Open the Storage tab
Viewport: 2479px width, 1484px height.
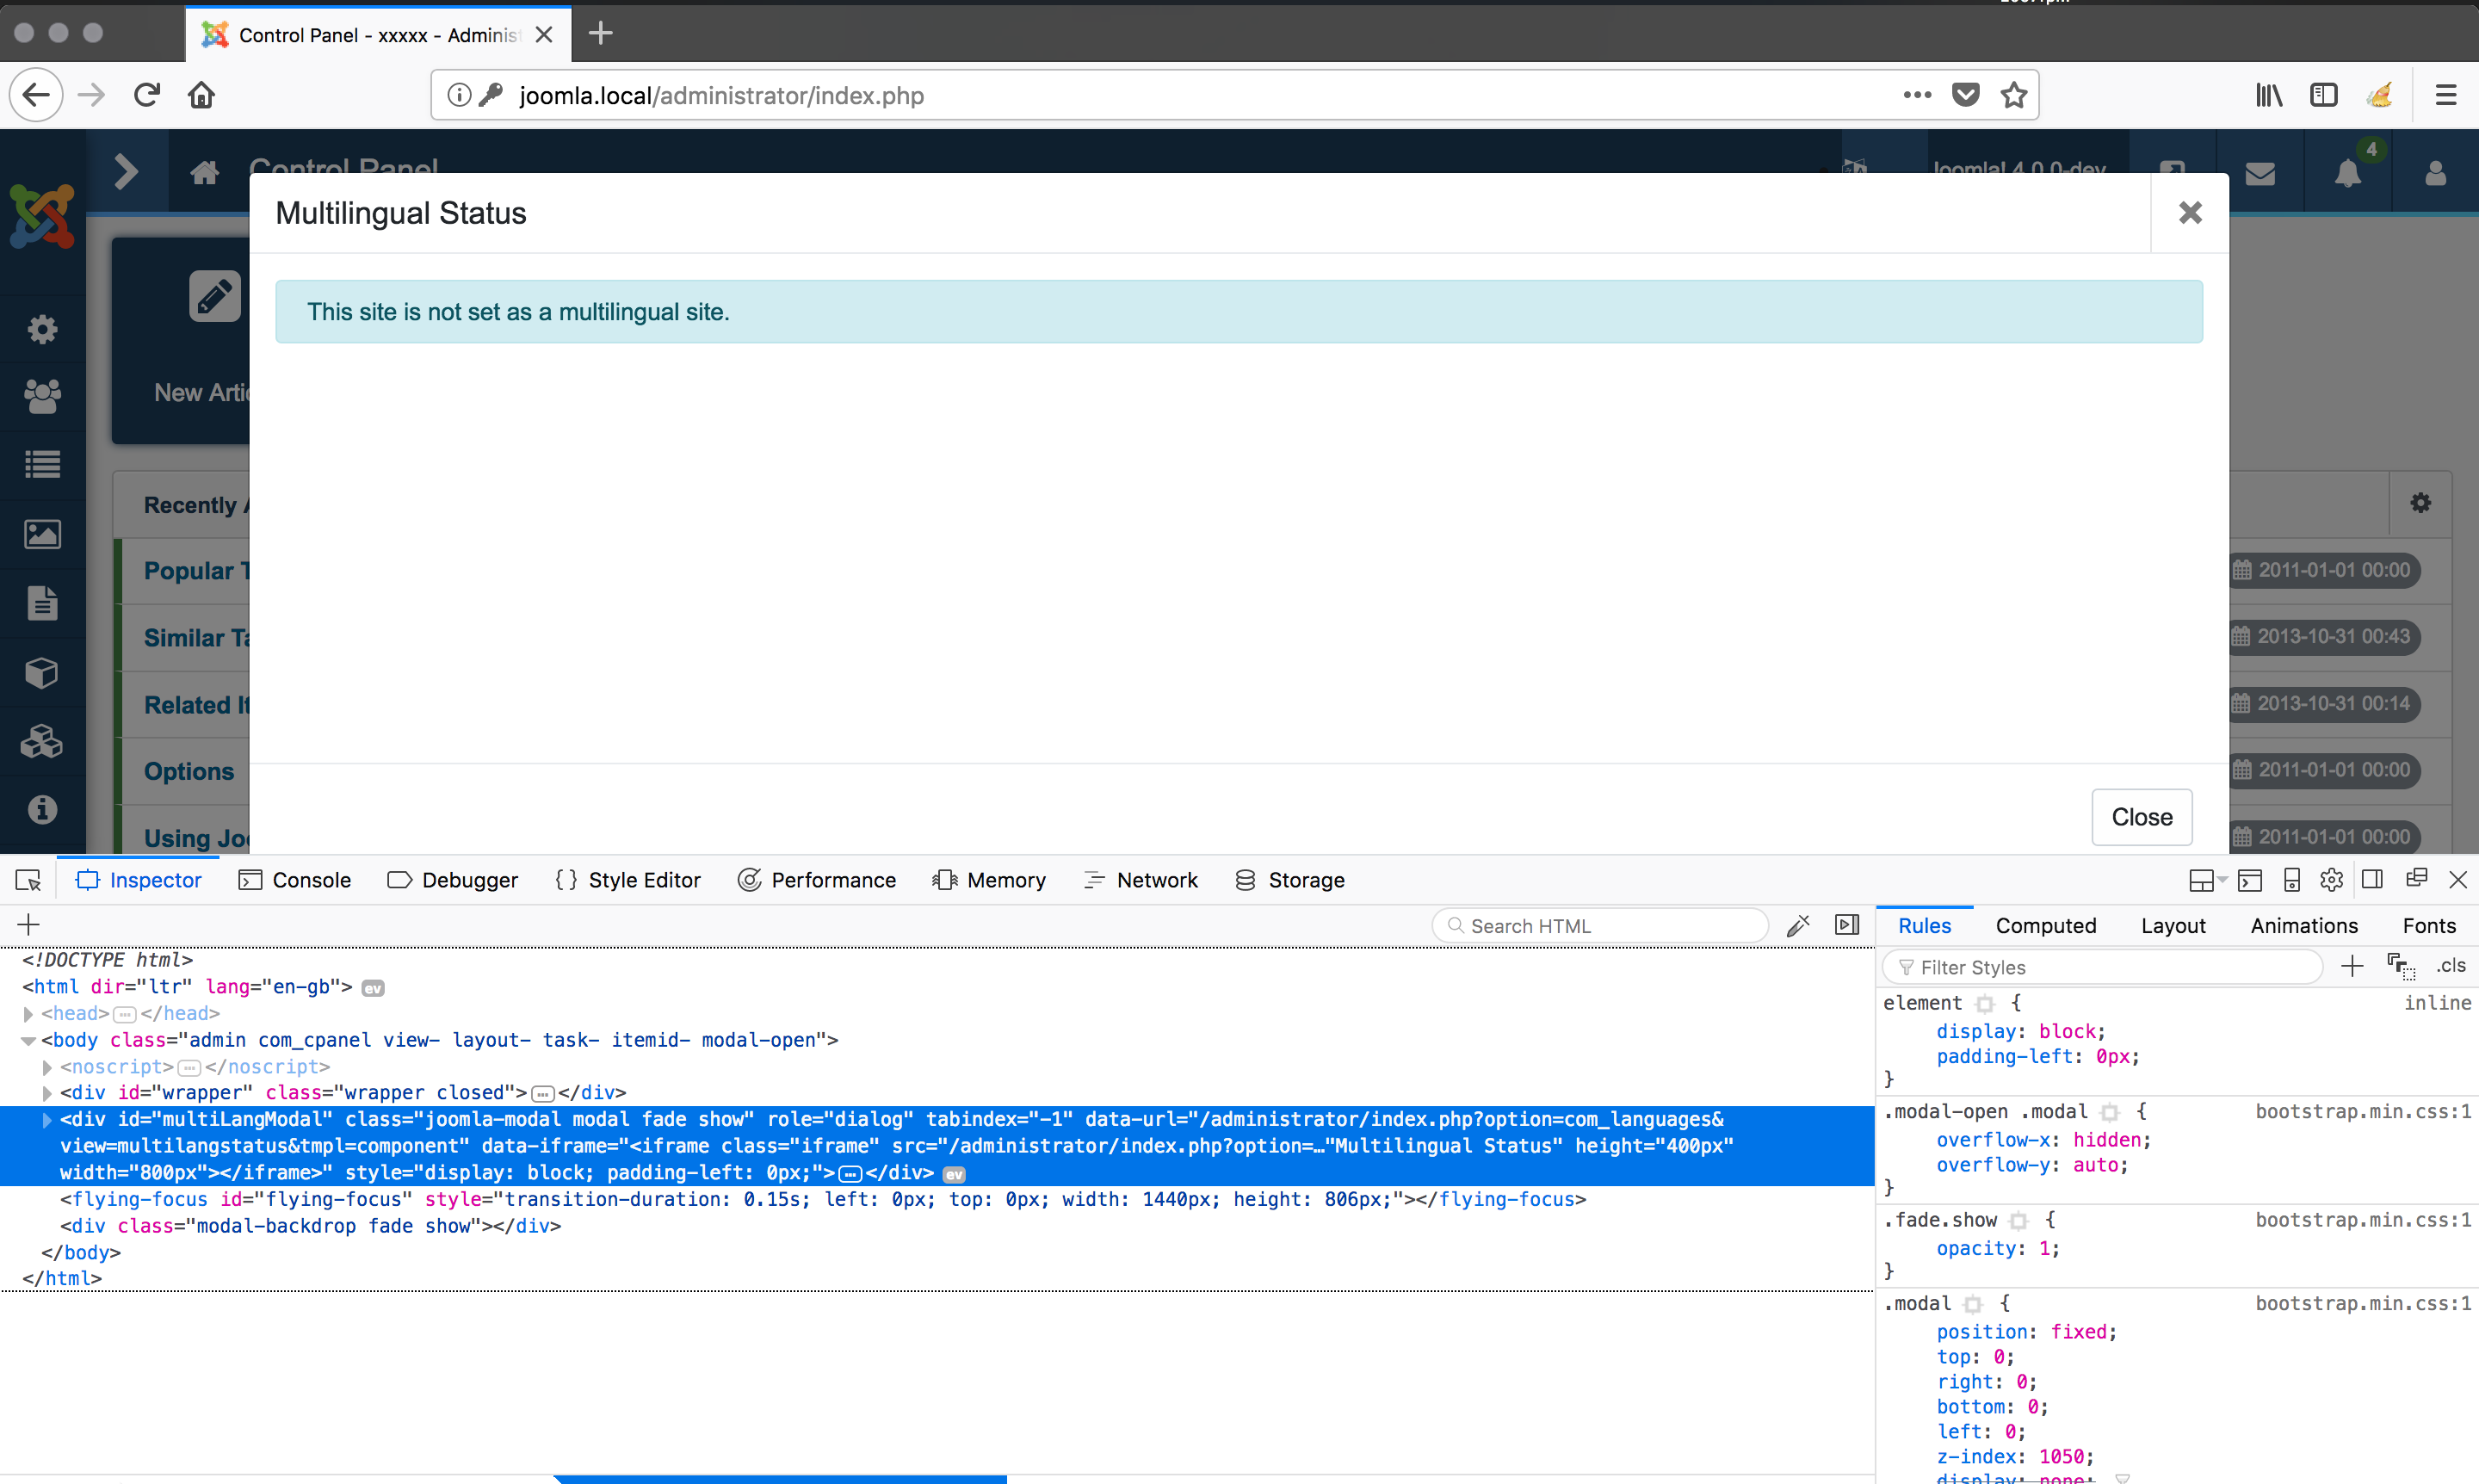[x=1290, y=880]
